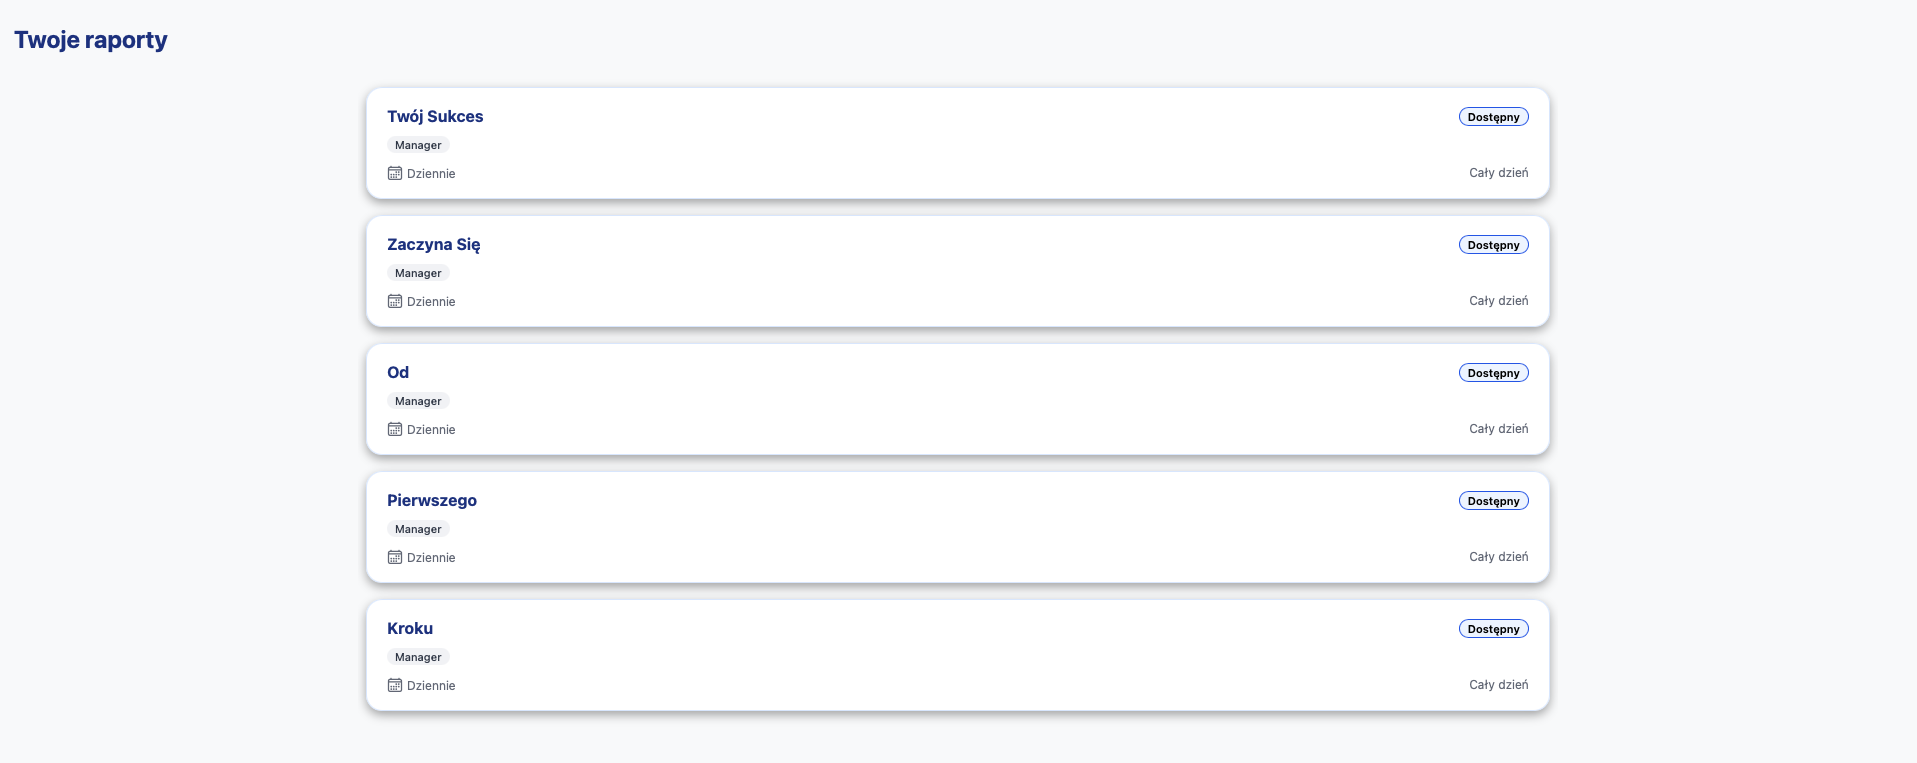Click calendar icon in Pierwszego card

[395, 557]
